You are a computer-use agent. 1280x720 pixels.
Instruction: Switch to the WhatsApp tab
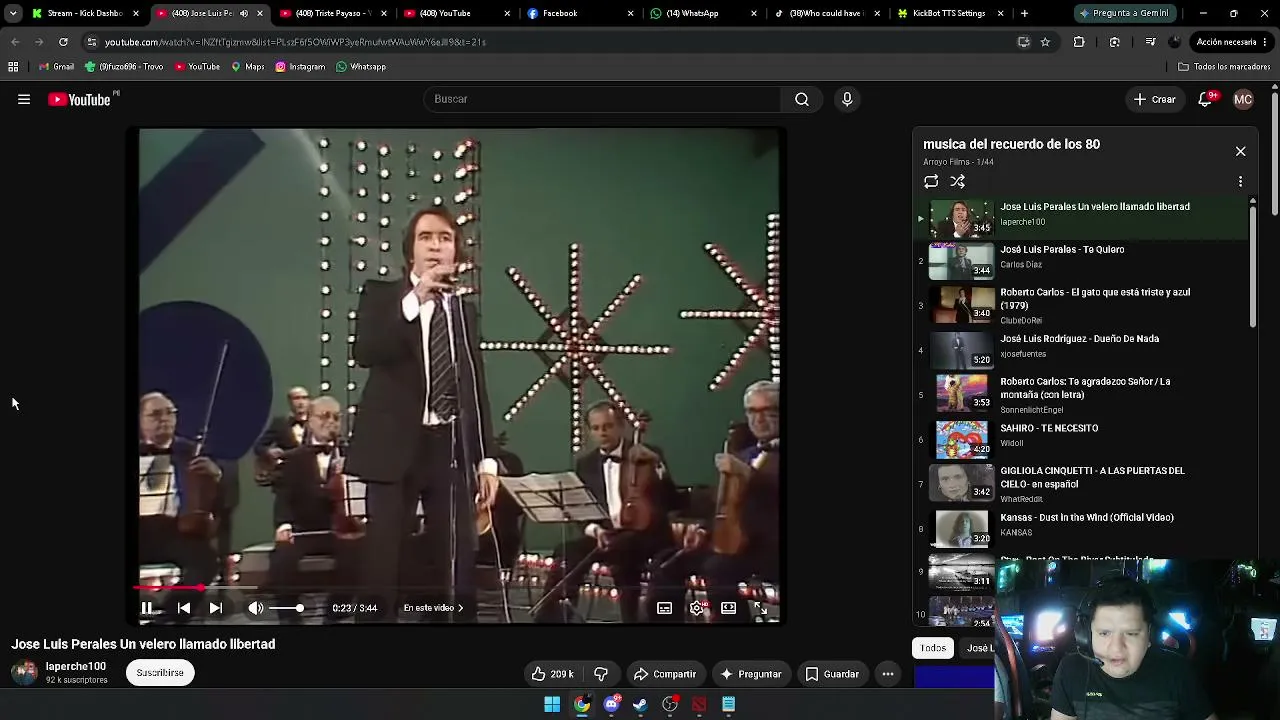(704, 14)
